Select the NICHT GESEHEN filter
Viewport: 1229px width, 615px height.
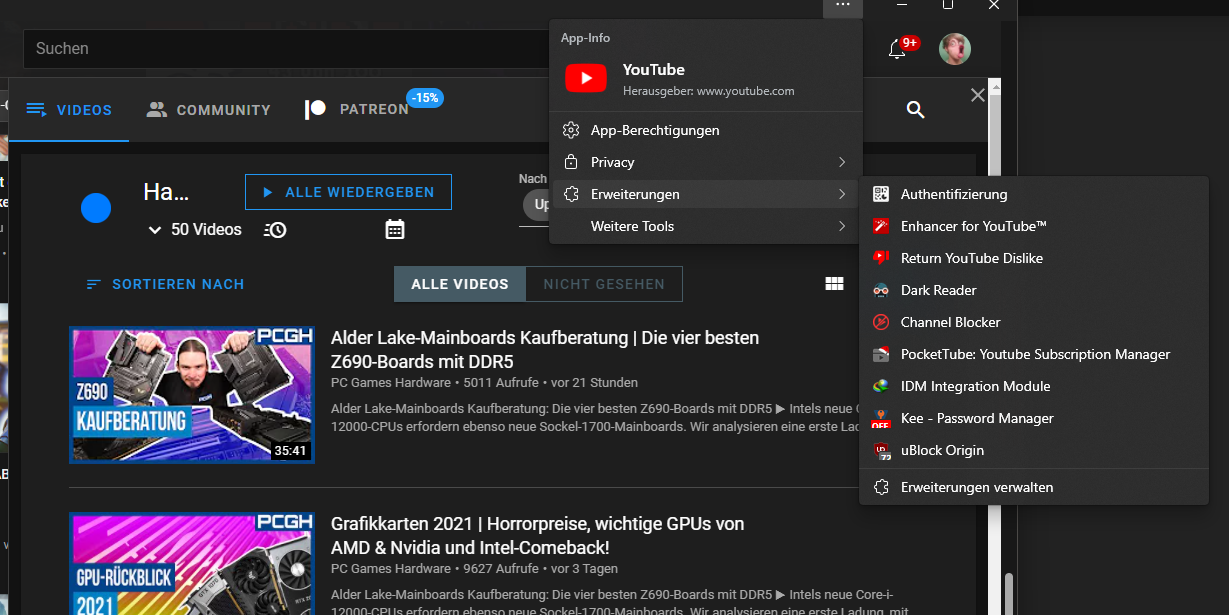coord(604,284)
